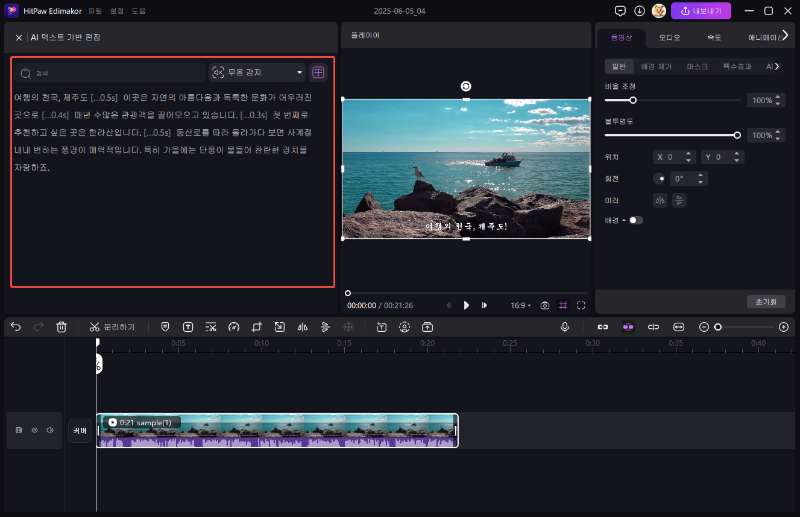Switch to the audio properties tab
Image resolution: width=800 pixels, height=517 pixels.
pyautogui.click(x=669, y=37)
